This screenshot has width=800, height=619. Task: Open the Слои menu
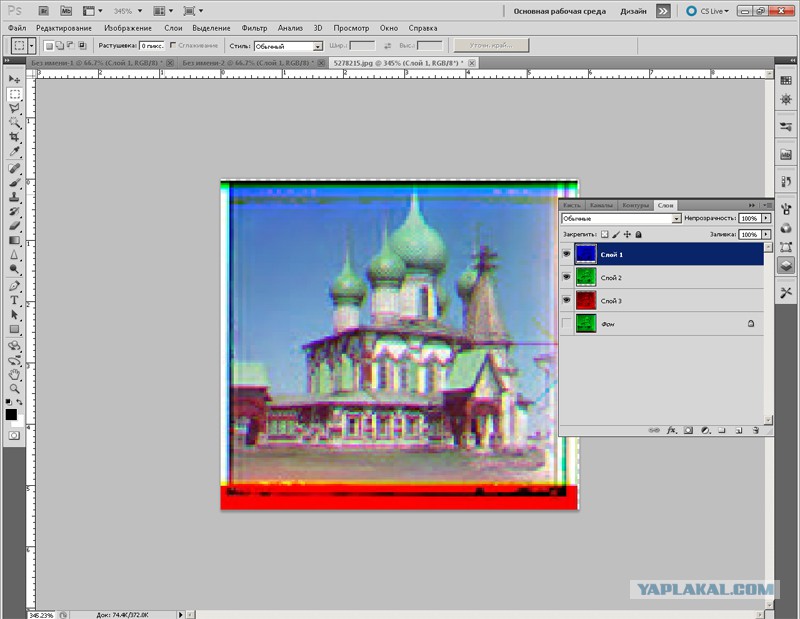point(173,28)
